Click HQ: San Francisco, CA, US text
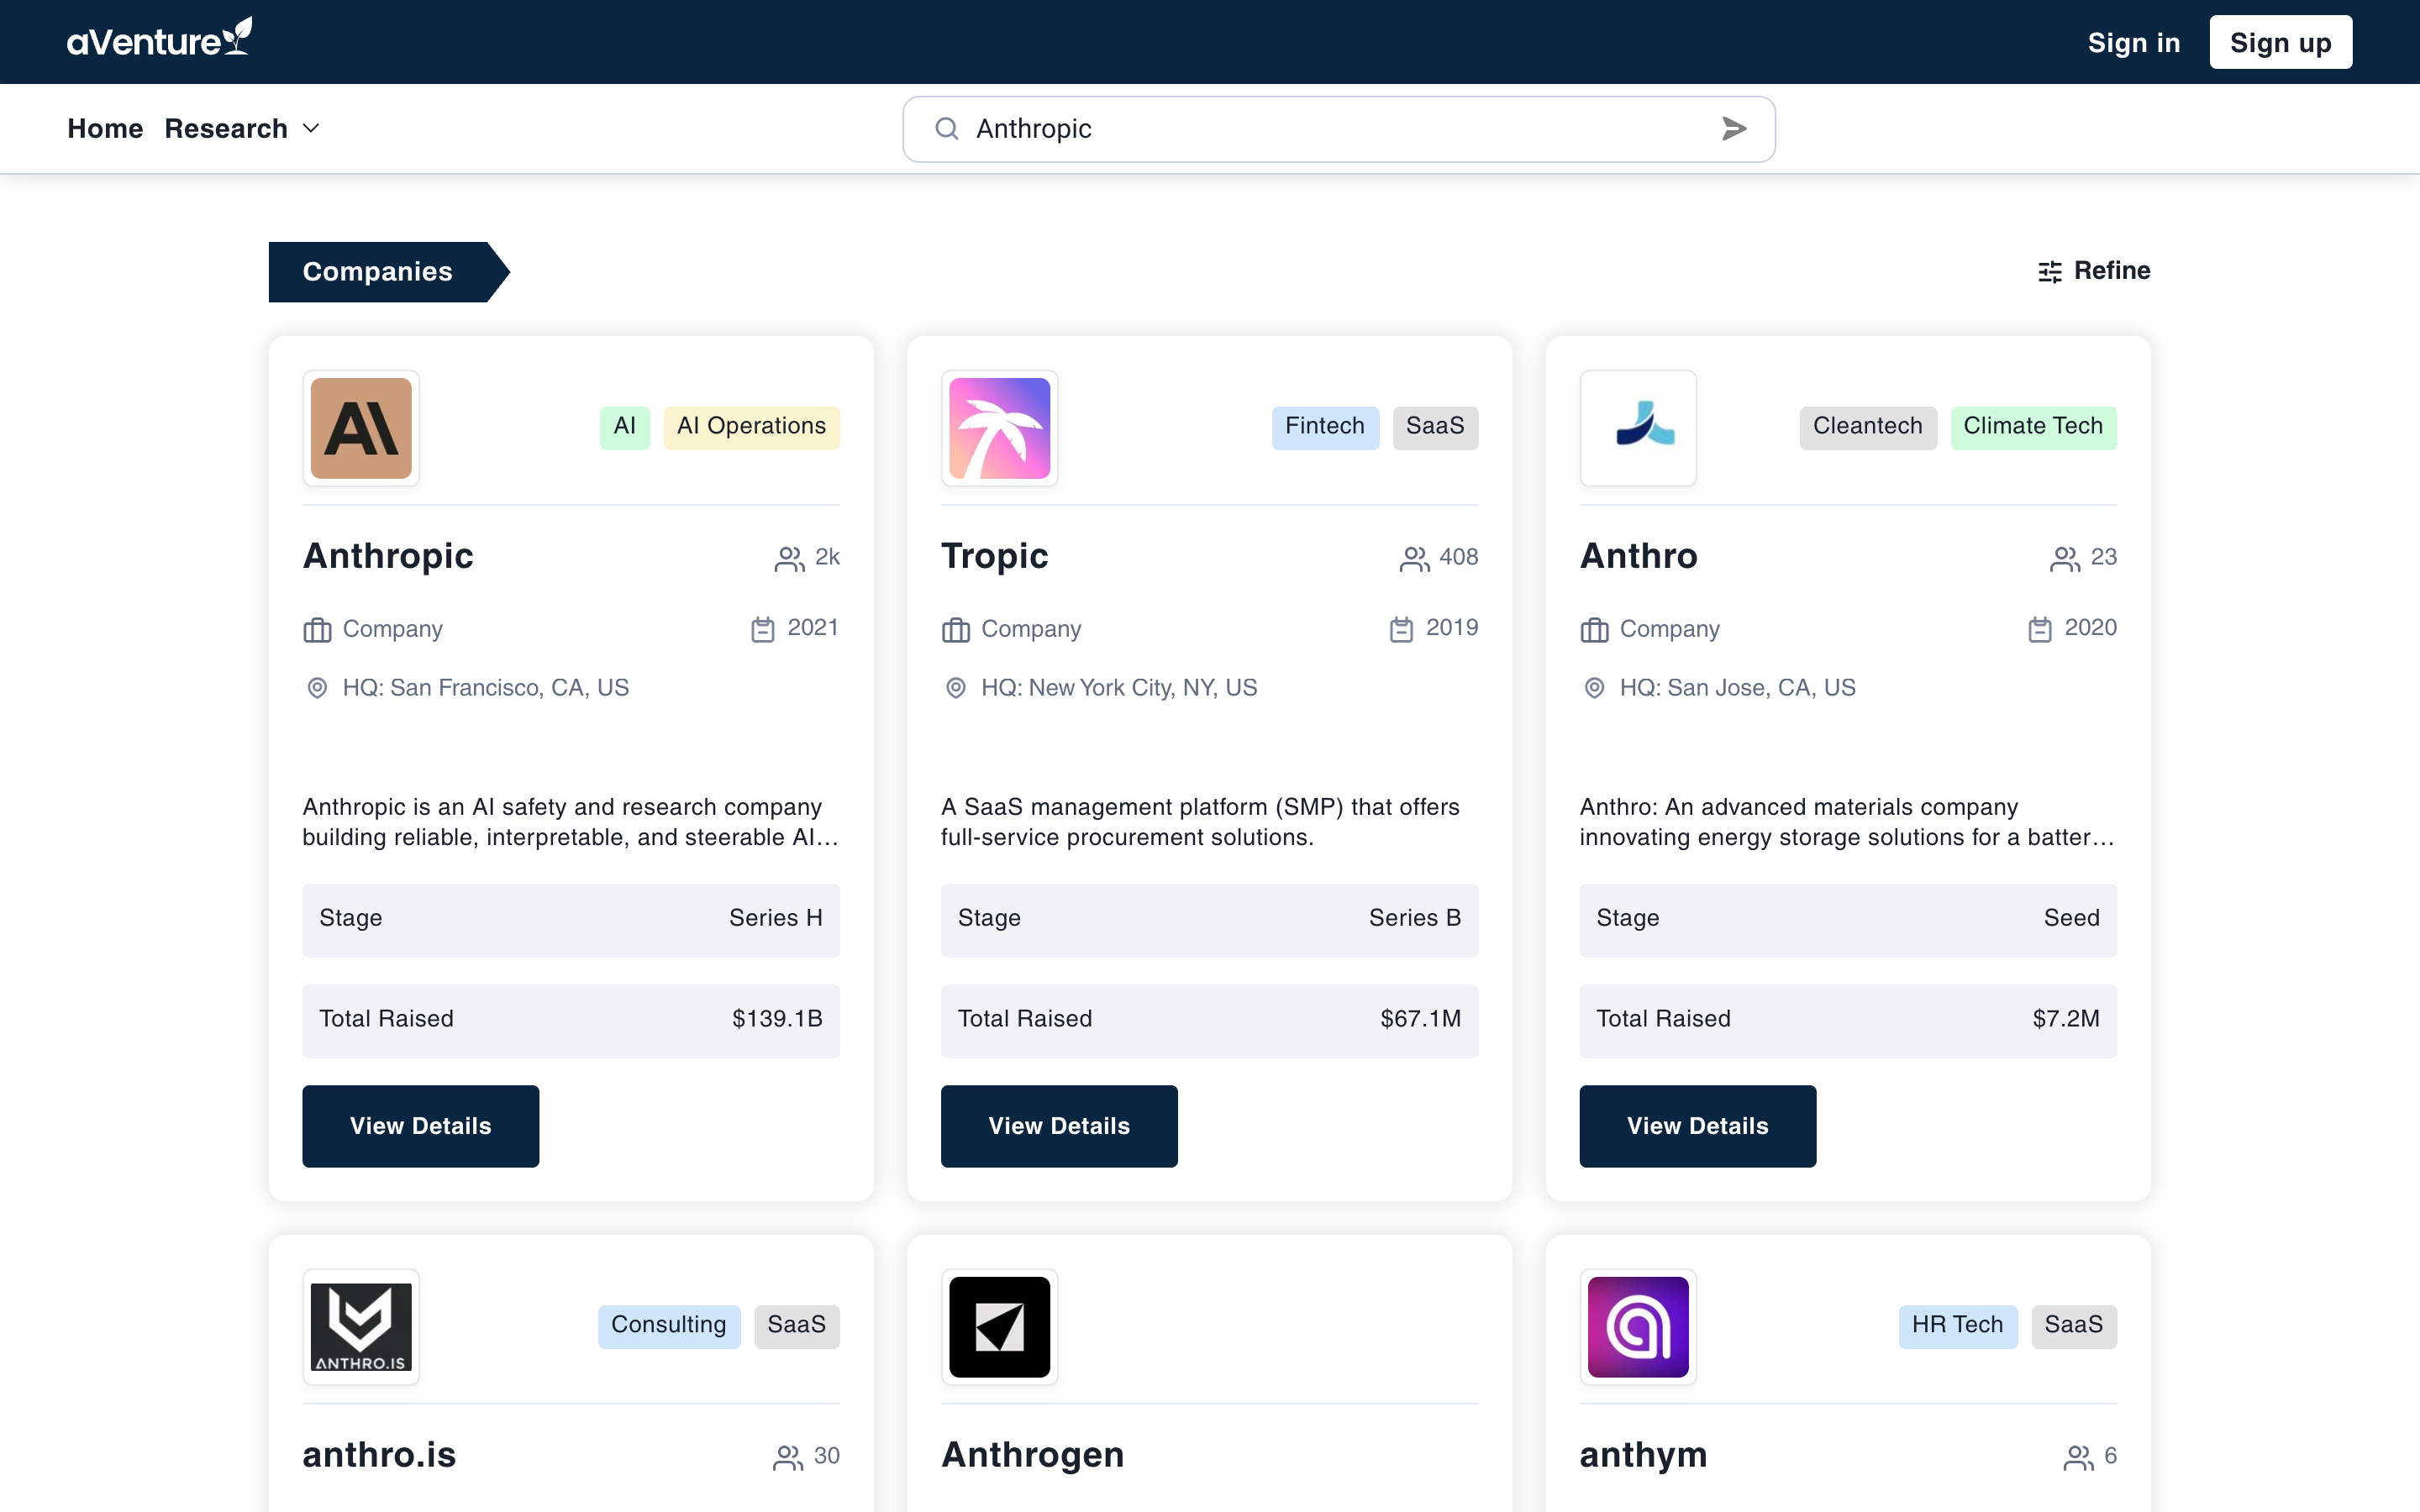Image resolution: width=2420 pixels, height=1512 pixels. pos(486,688)
